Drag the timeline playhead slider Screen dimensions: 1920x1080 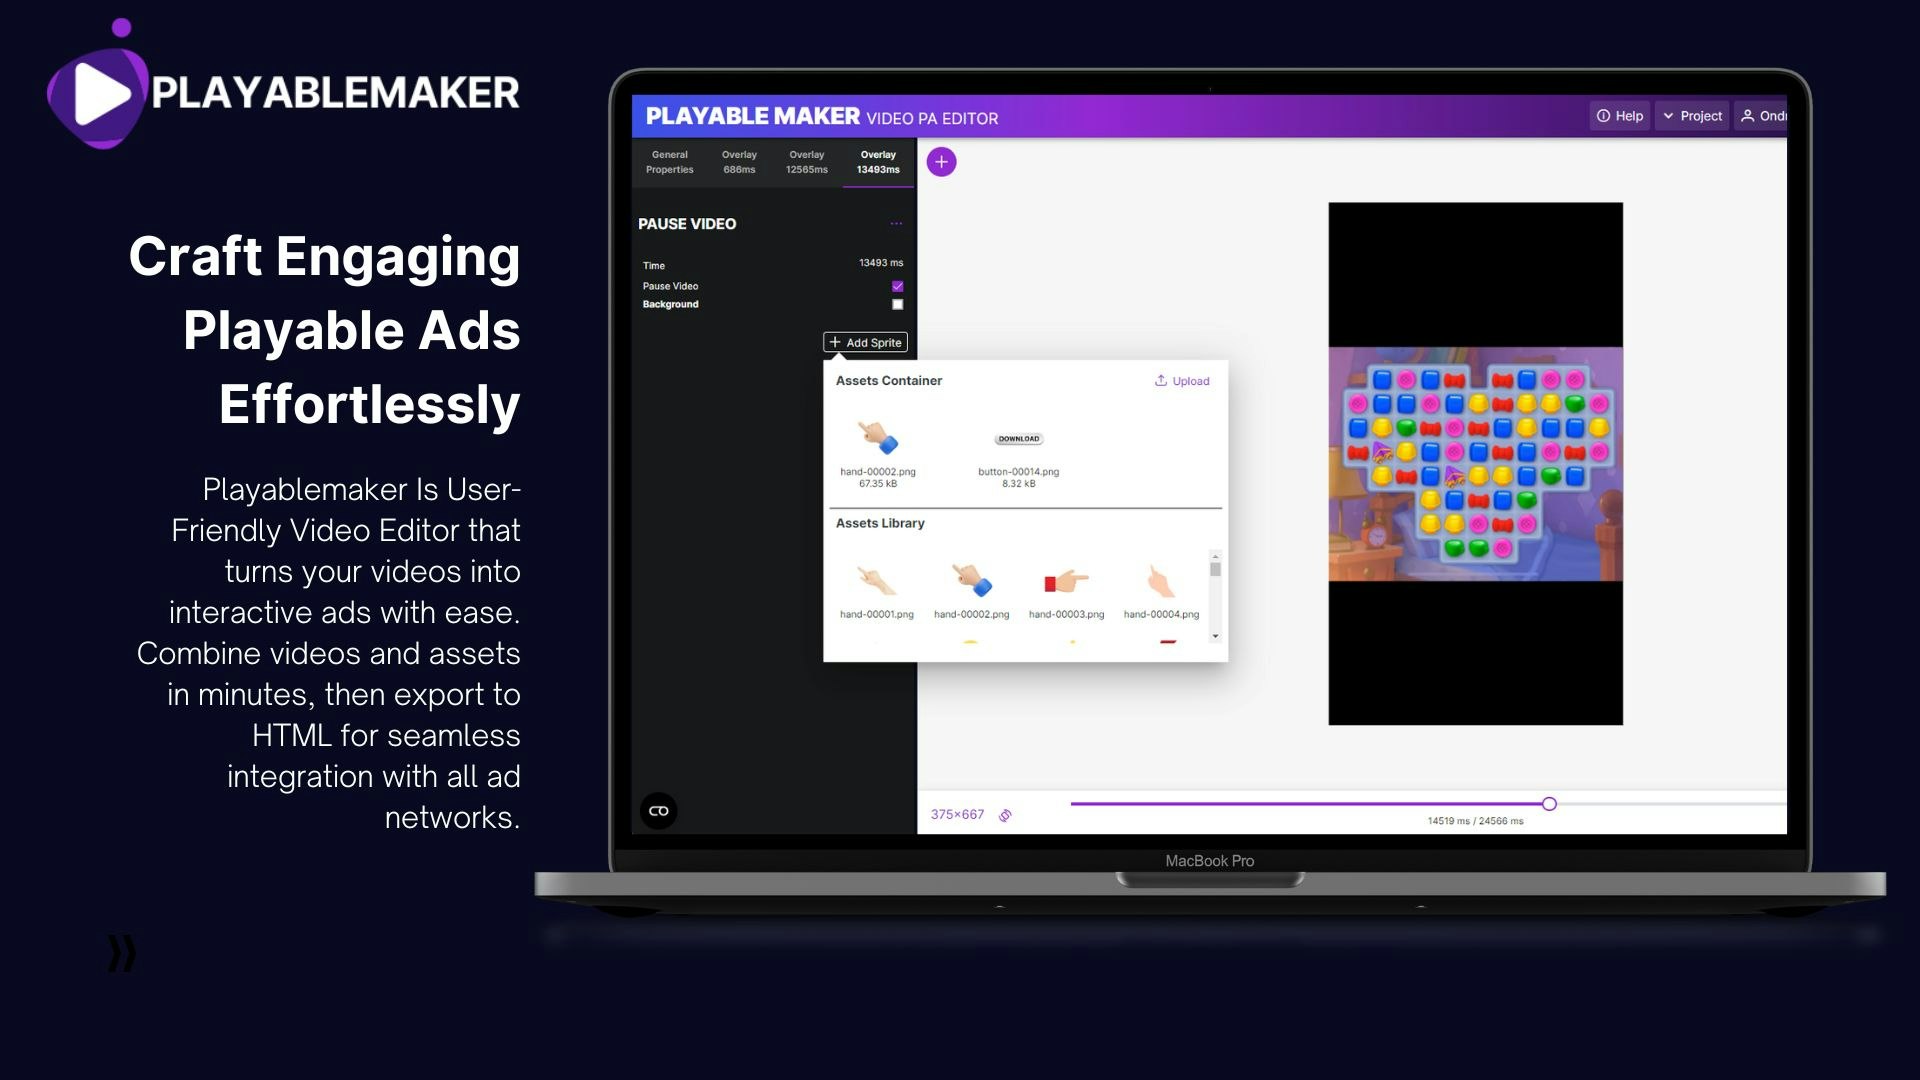tap(1549, 804)
